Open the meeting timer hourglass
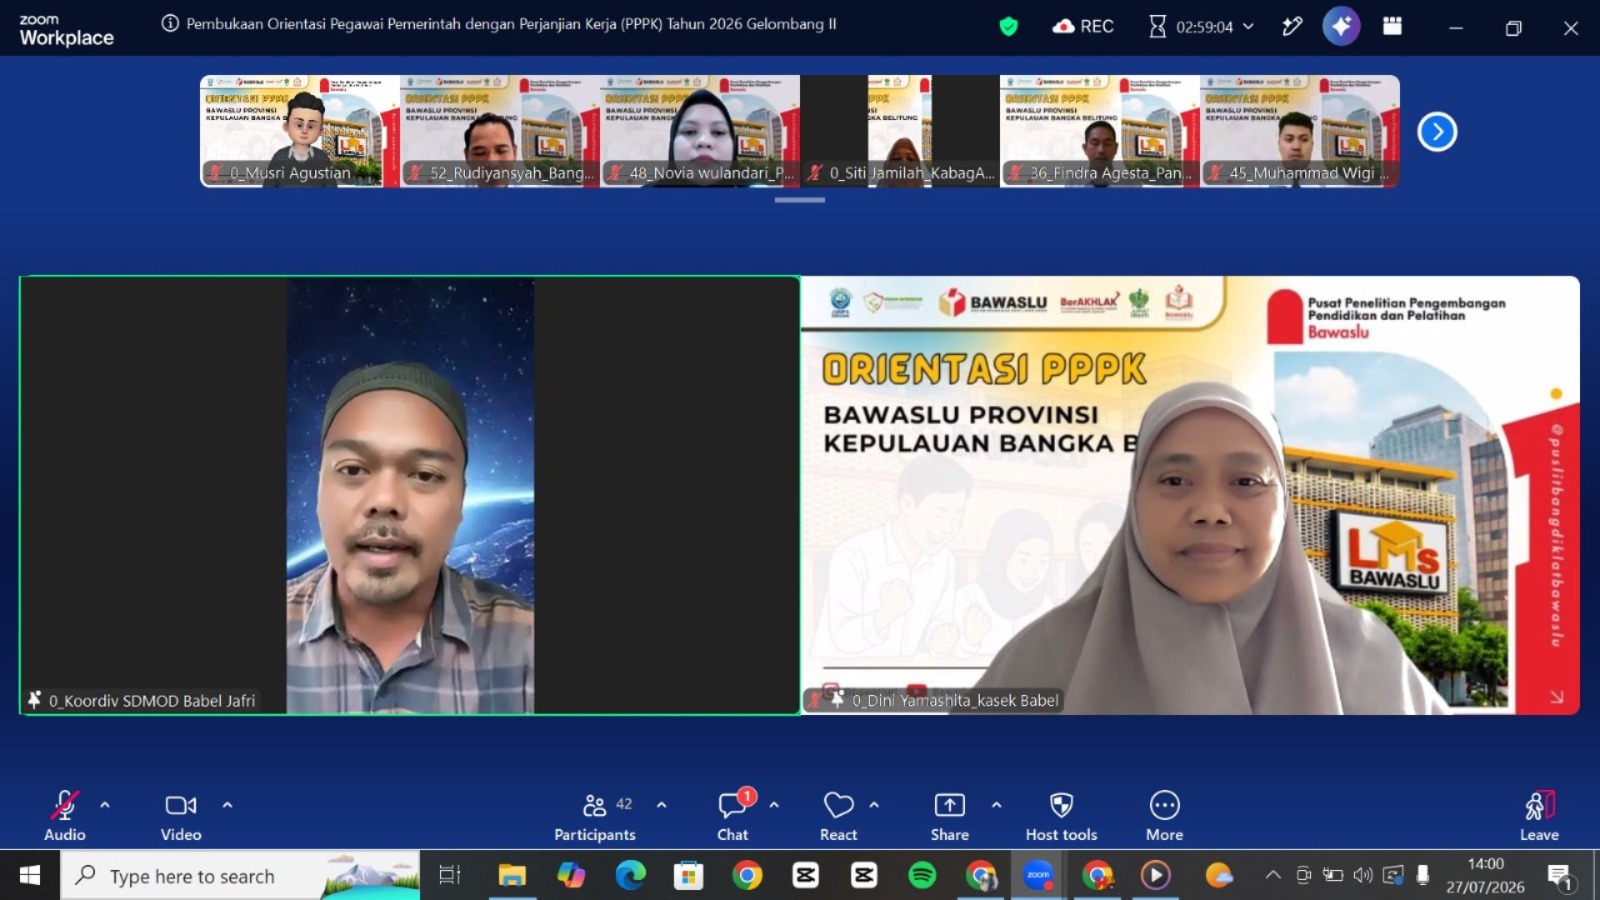 [1157, 26]
